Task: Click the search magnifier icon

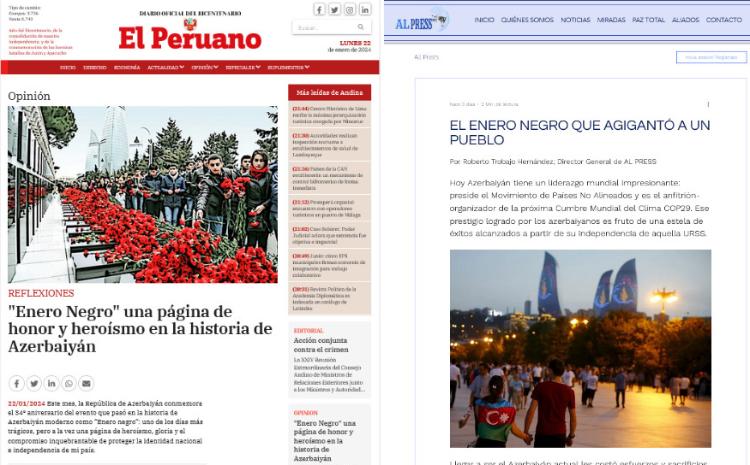Action: point(361,28)
